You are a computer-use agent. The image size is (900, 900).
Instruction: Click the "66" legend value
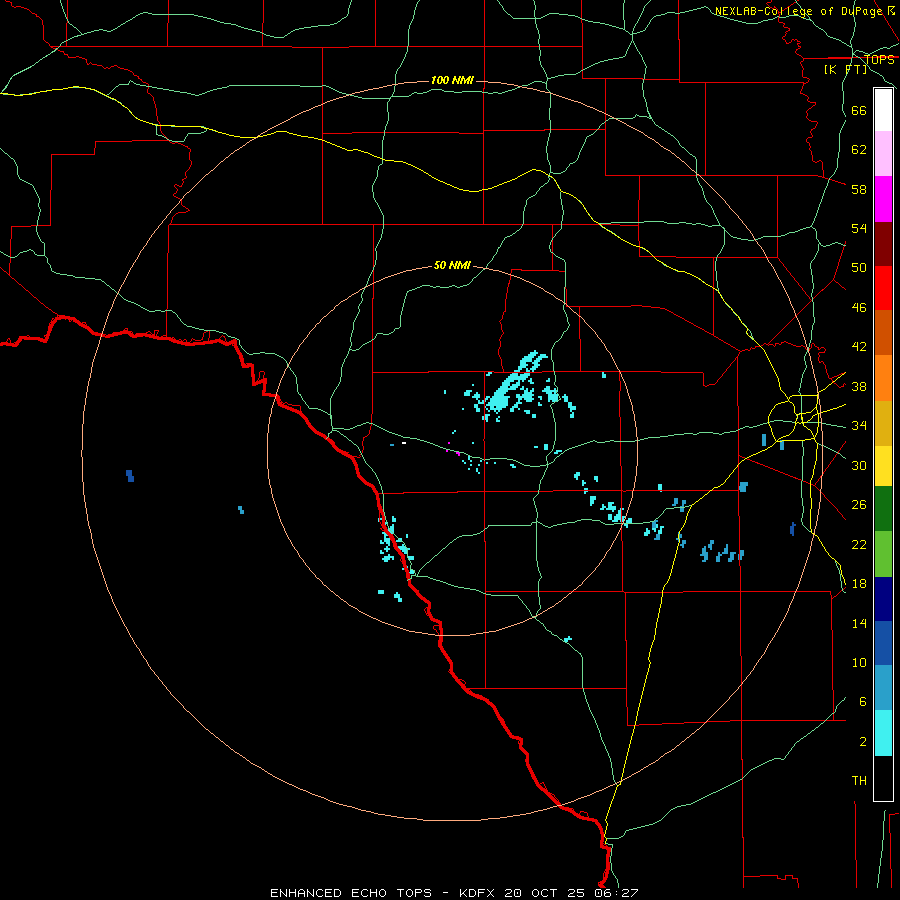(x=859, y=110)
